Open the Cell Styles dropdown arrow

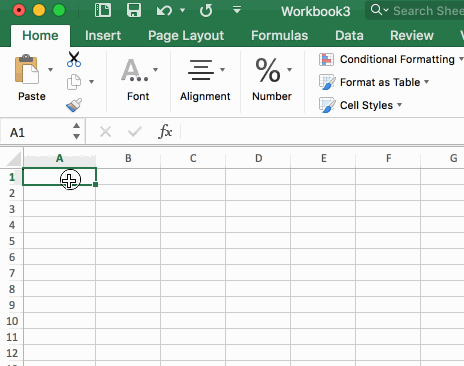(x=399, y=105)
